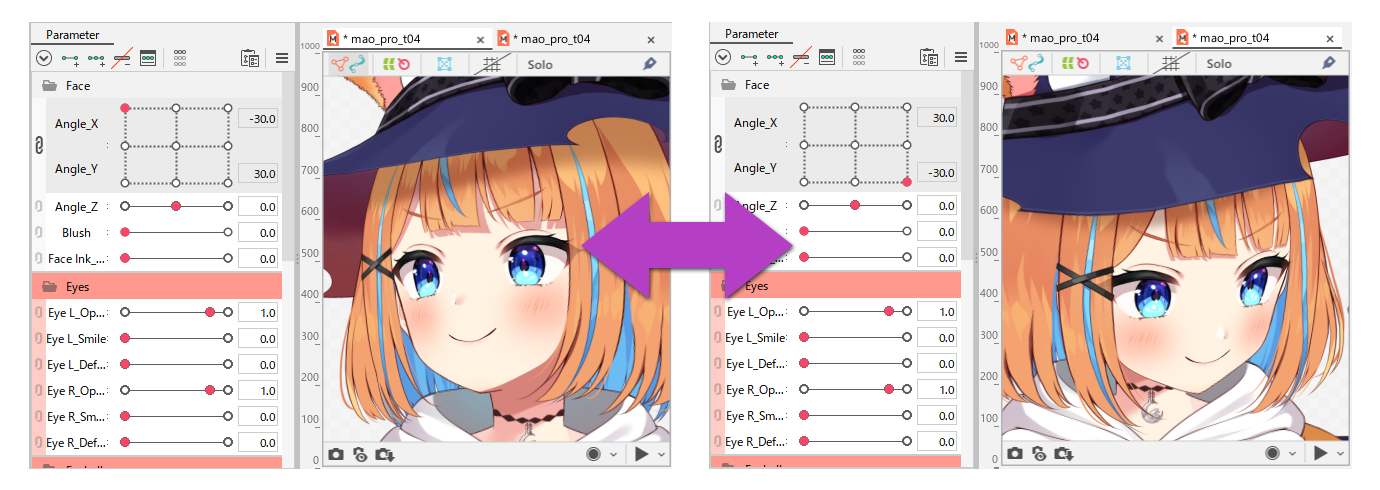Image resolution: width=1380 pixels, height=490 pixels.
Task: Click add two keys icon in right panel
Action: coord(749,57)
